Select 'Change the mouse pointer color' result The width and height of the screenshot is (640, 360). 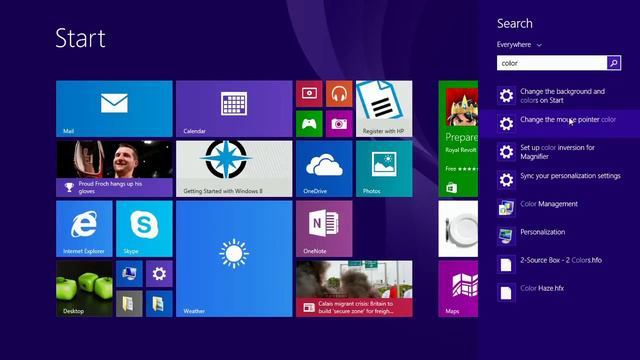coord(559,124)
